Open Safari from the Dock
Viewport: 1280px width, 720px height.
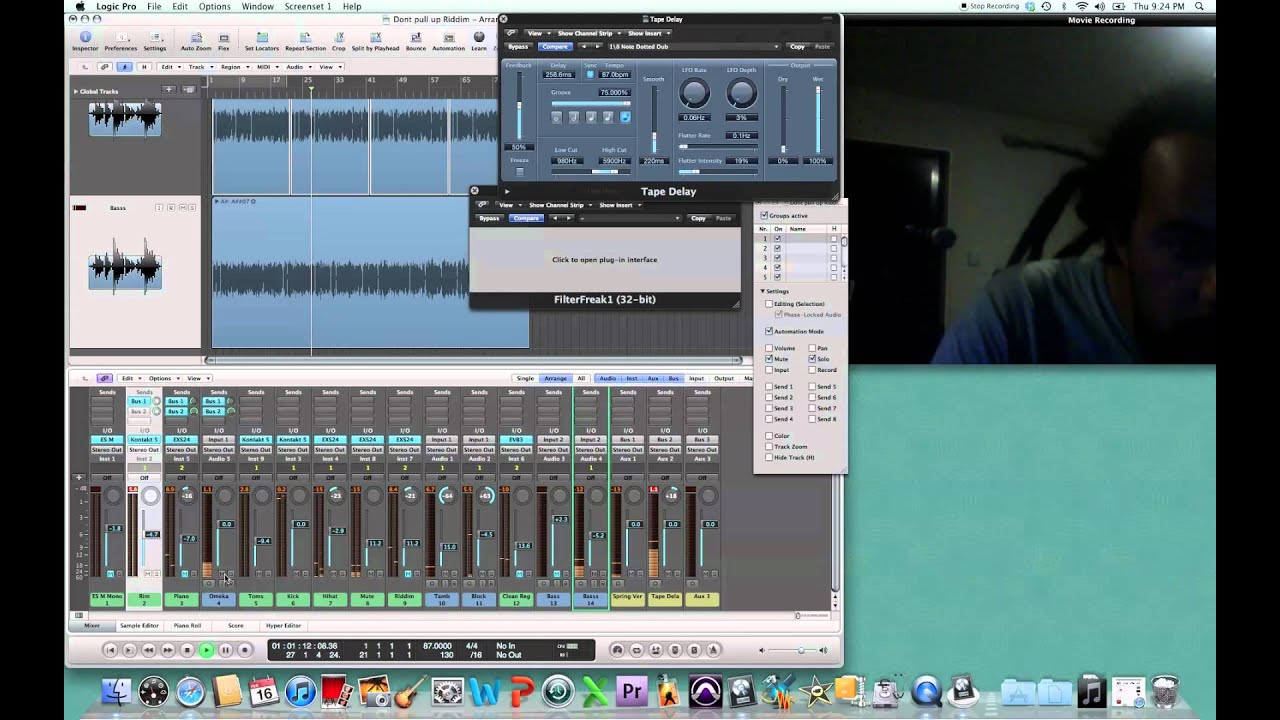(190, 692)
